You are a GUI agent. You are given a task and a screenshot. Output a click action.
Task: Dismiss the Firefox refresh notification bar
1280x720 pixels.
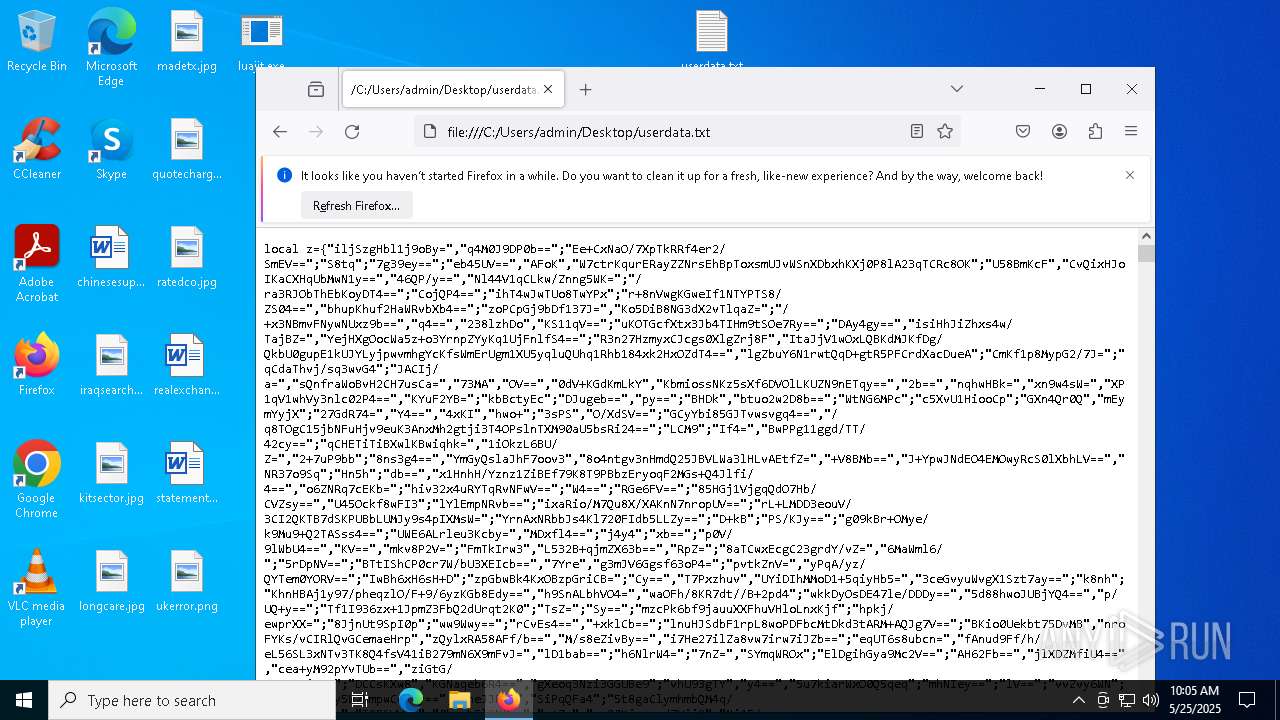pos(1130,175)
